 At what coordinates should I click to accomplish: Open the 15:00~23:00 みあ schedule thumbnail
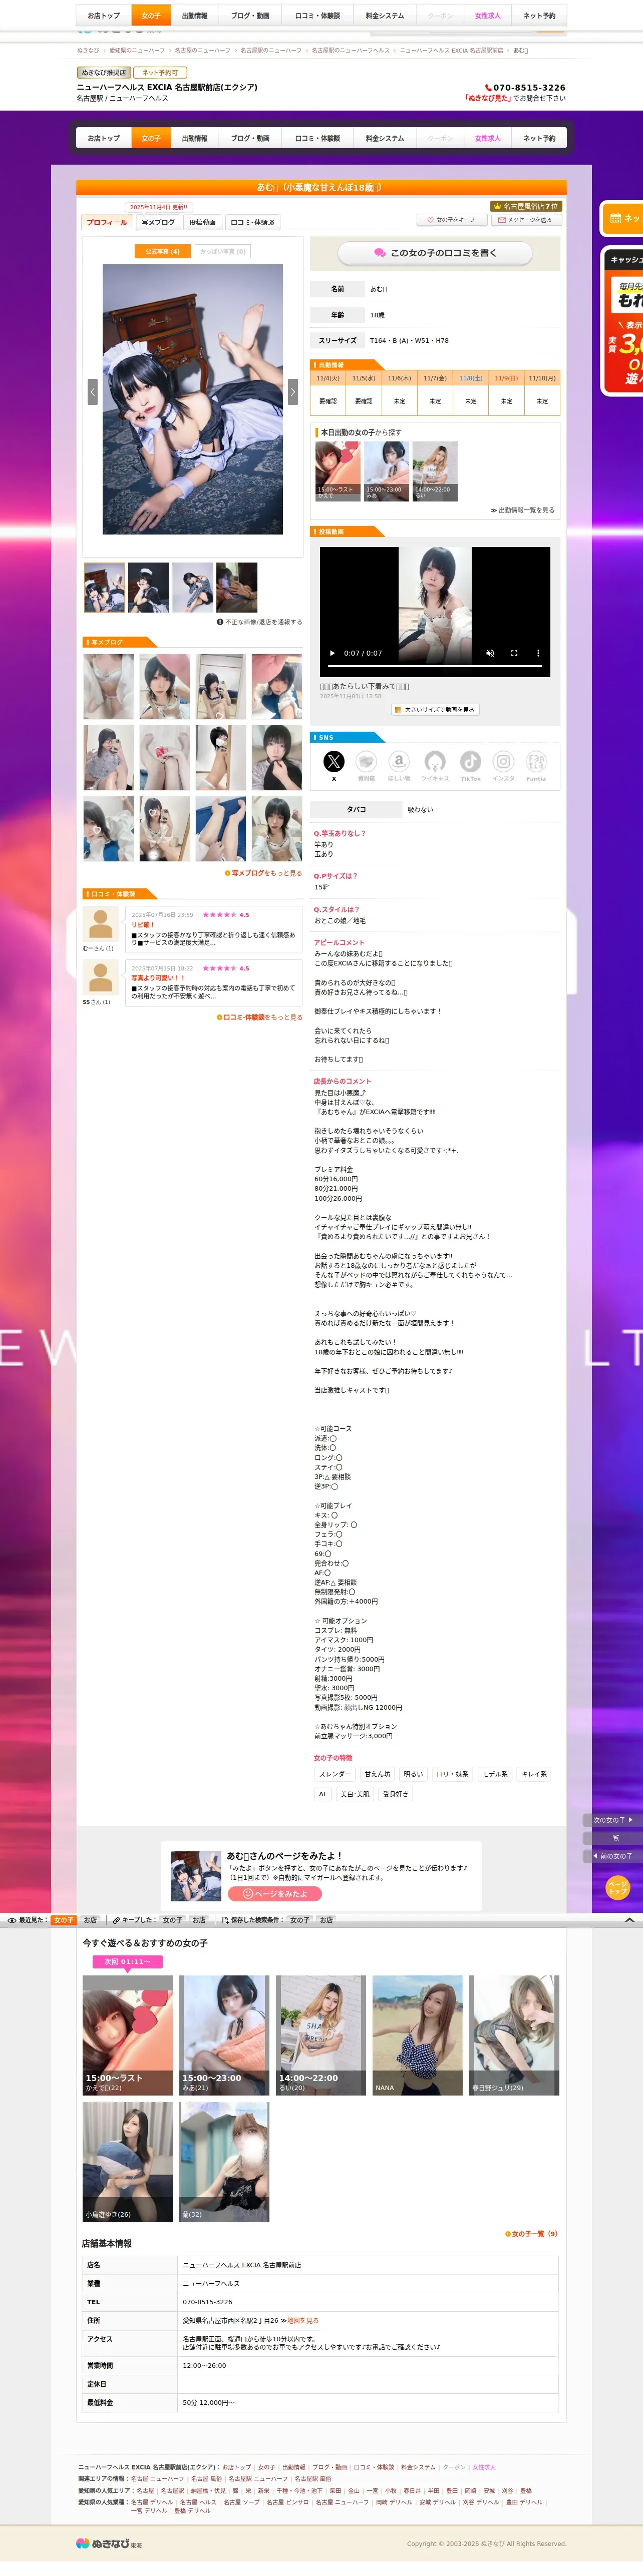pyautogui.click(x=386, y=471)
